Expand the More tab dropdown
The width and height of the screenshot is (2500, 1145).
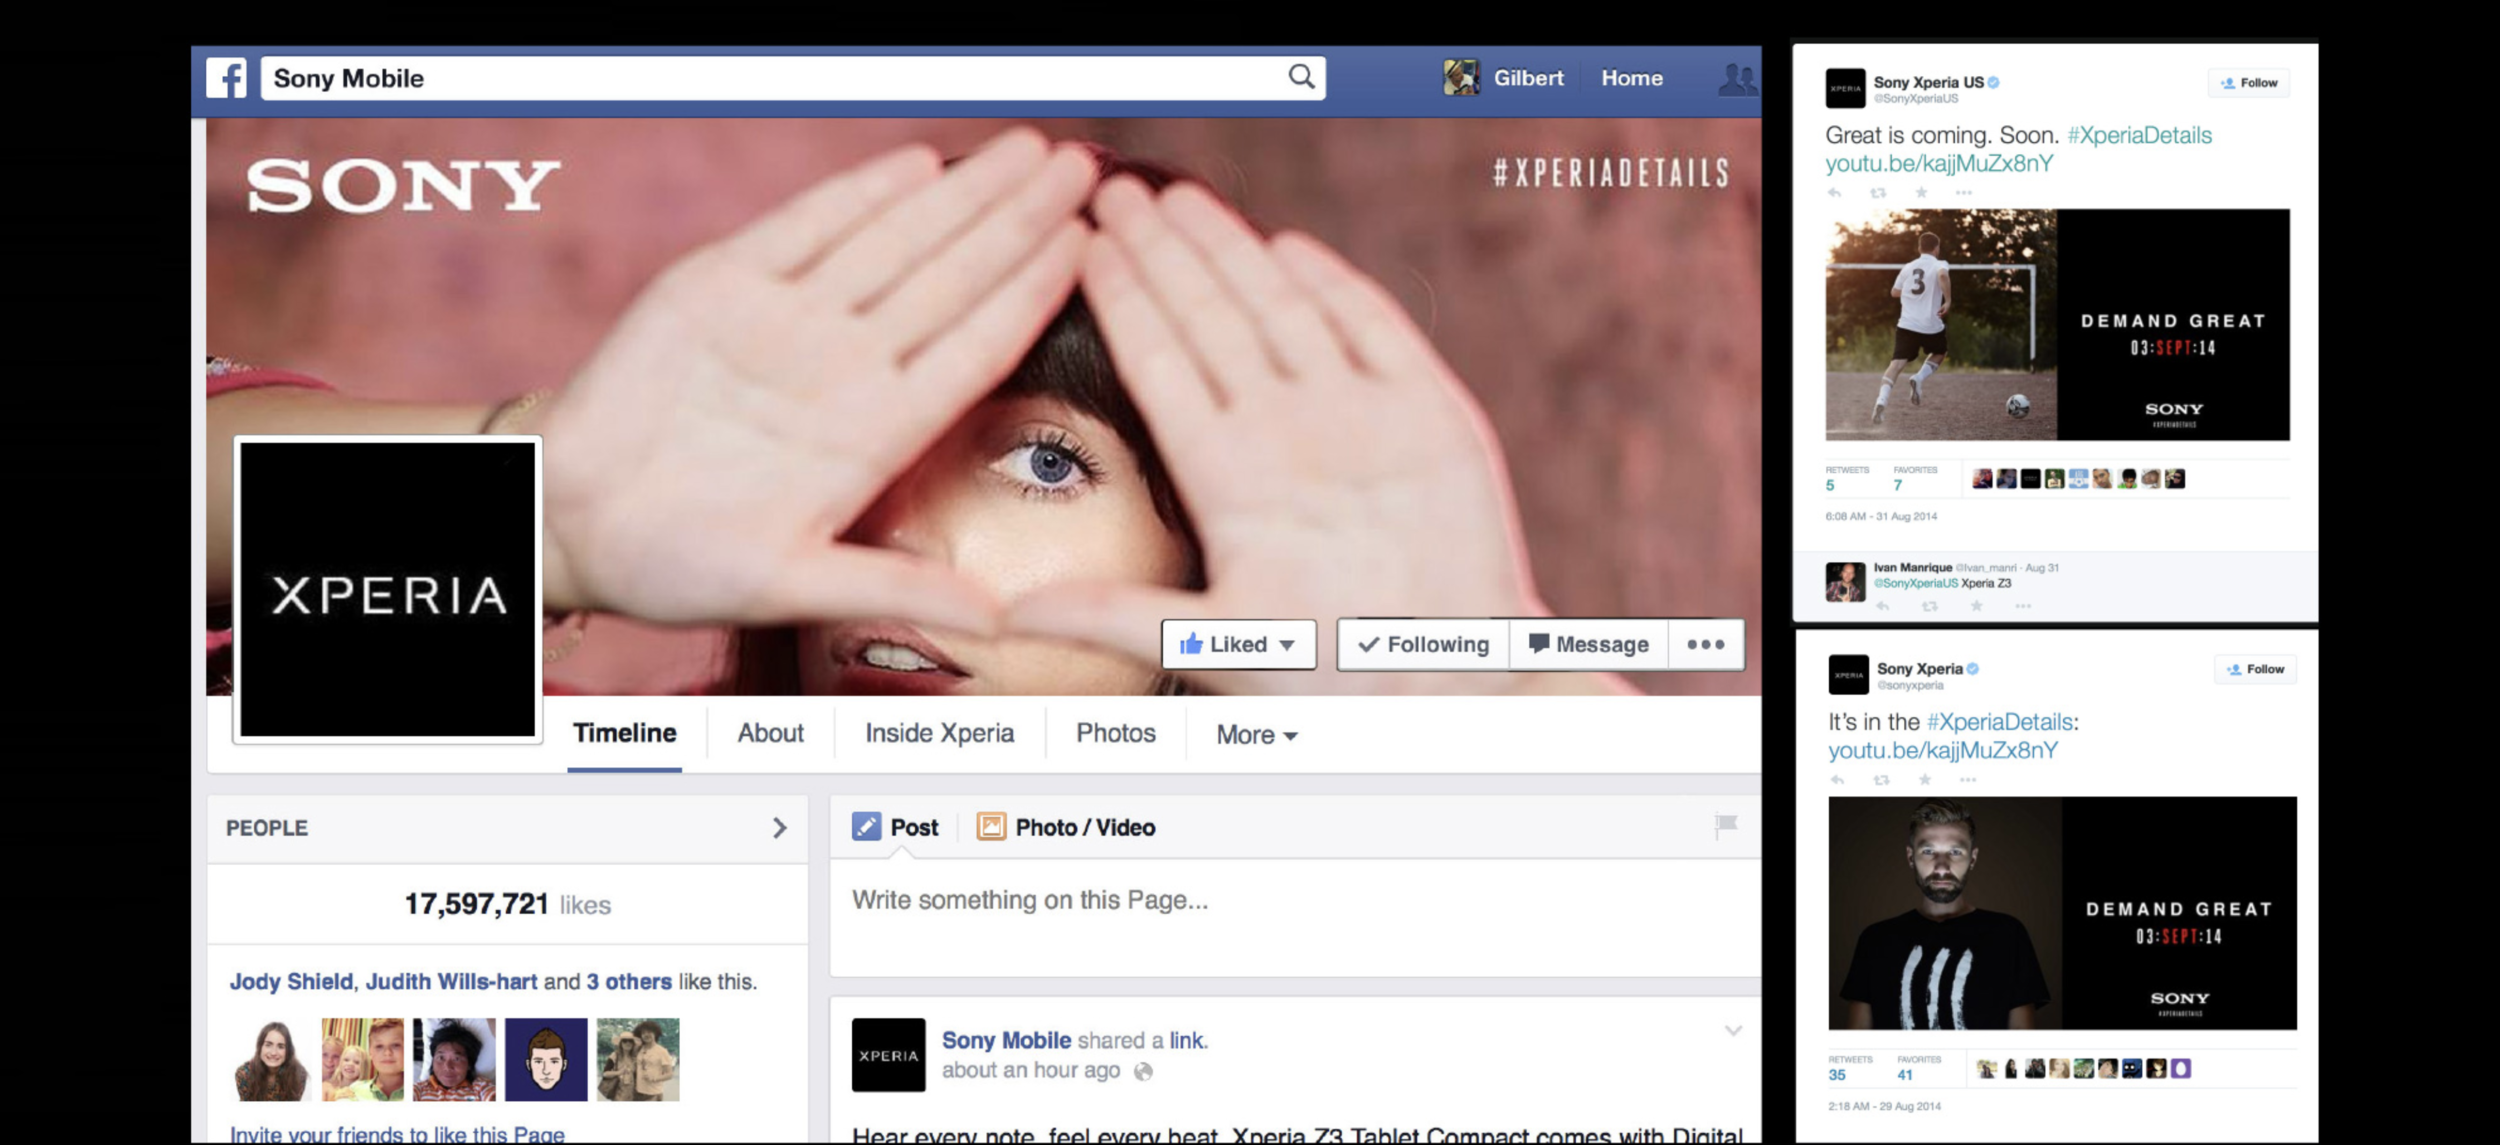(x=1257, y=735)
